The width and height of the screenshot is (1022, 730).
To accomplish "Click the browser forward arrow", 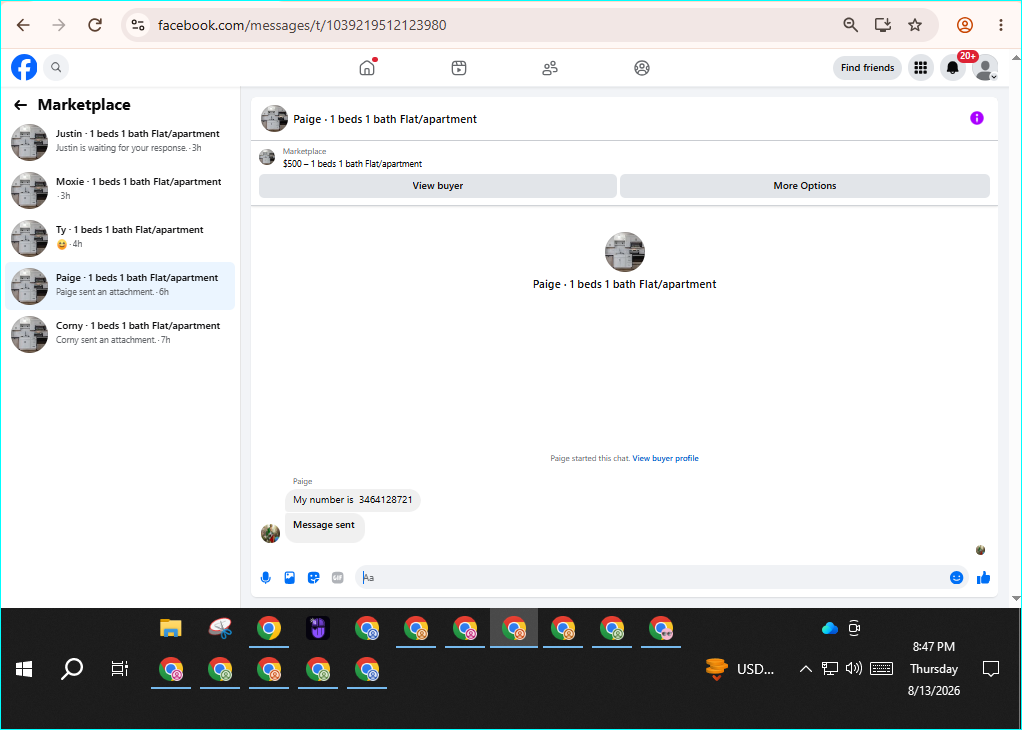I will [59, 25].
